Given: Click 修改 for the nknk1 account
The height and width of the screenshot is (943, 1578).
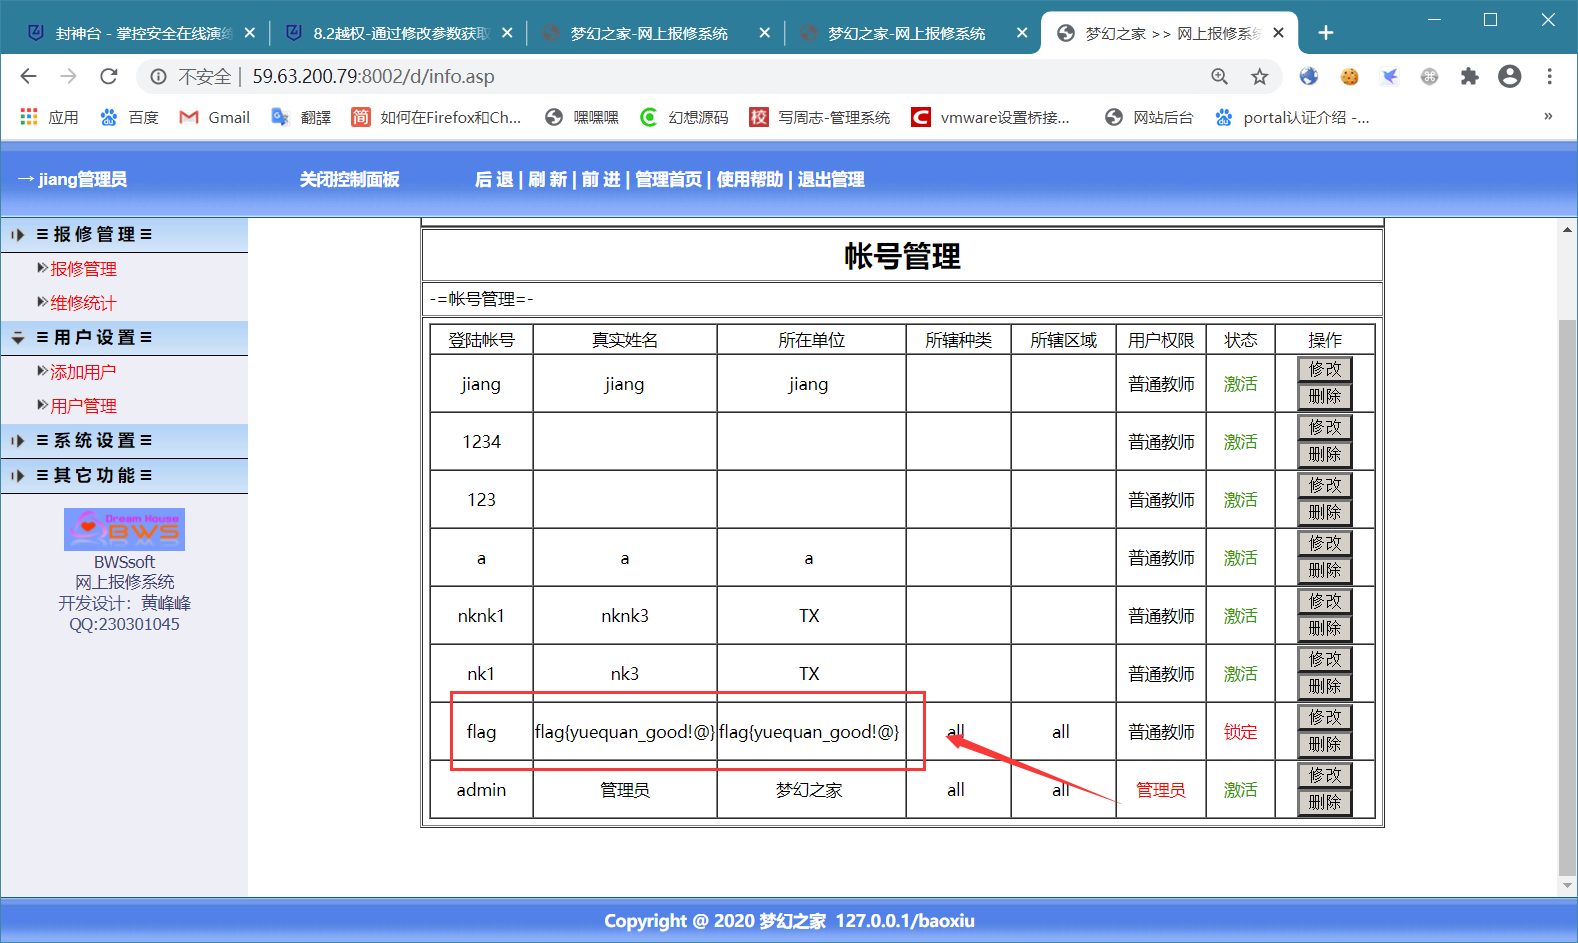Looking at the screenshot, I should point(1325,601).
